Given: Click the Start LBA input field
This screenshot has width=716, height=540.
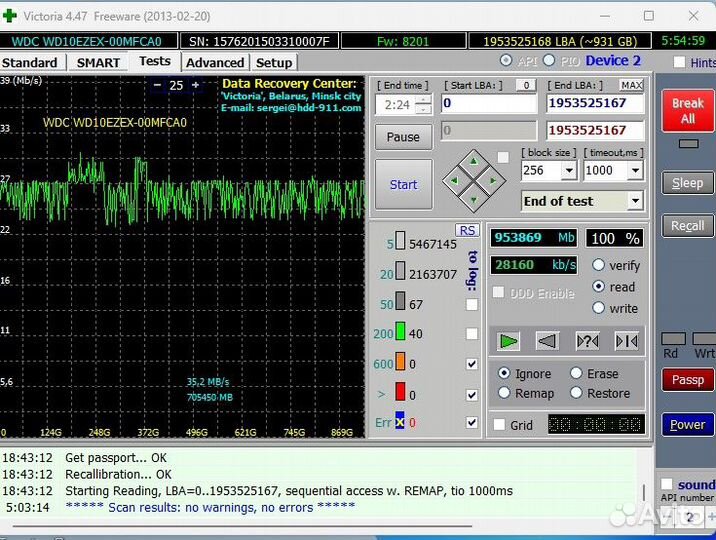Looking at the screenshot, I should (x=488, y=103).
